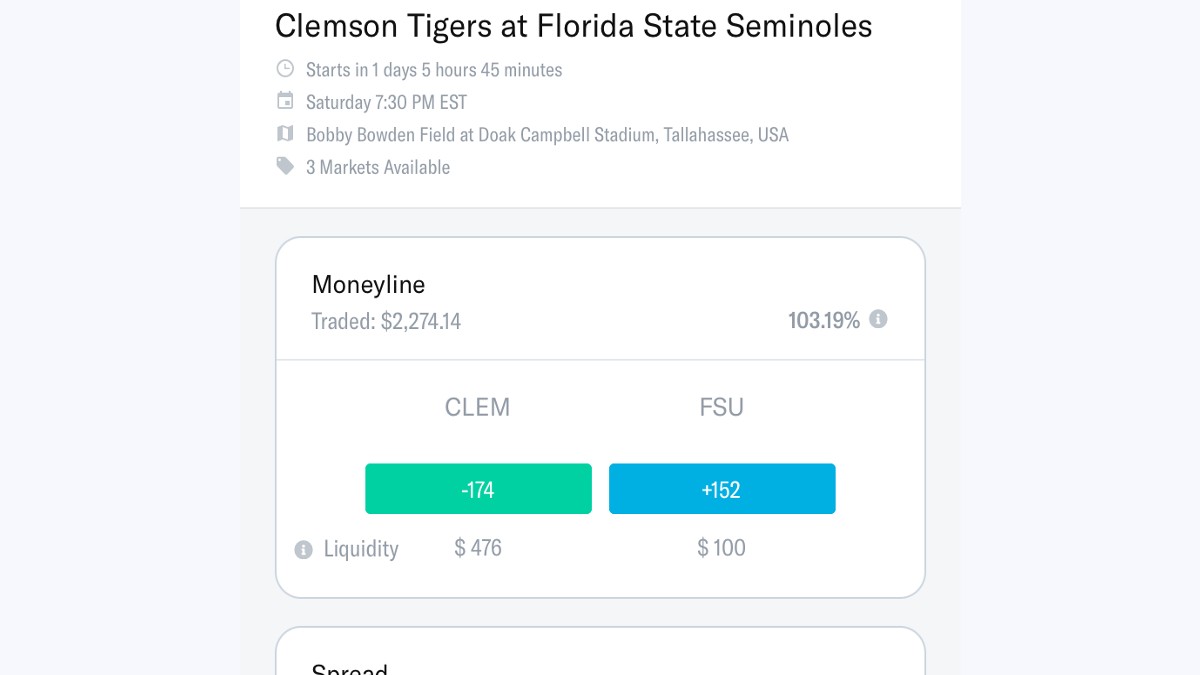This screenshot has width=1200, height=675.
Task: Click the Saturday 7:30 PM EST text
Action: [x=386, y=102]
